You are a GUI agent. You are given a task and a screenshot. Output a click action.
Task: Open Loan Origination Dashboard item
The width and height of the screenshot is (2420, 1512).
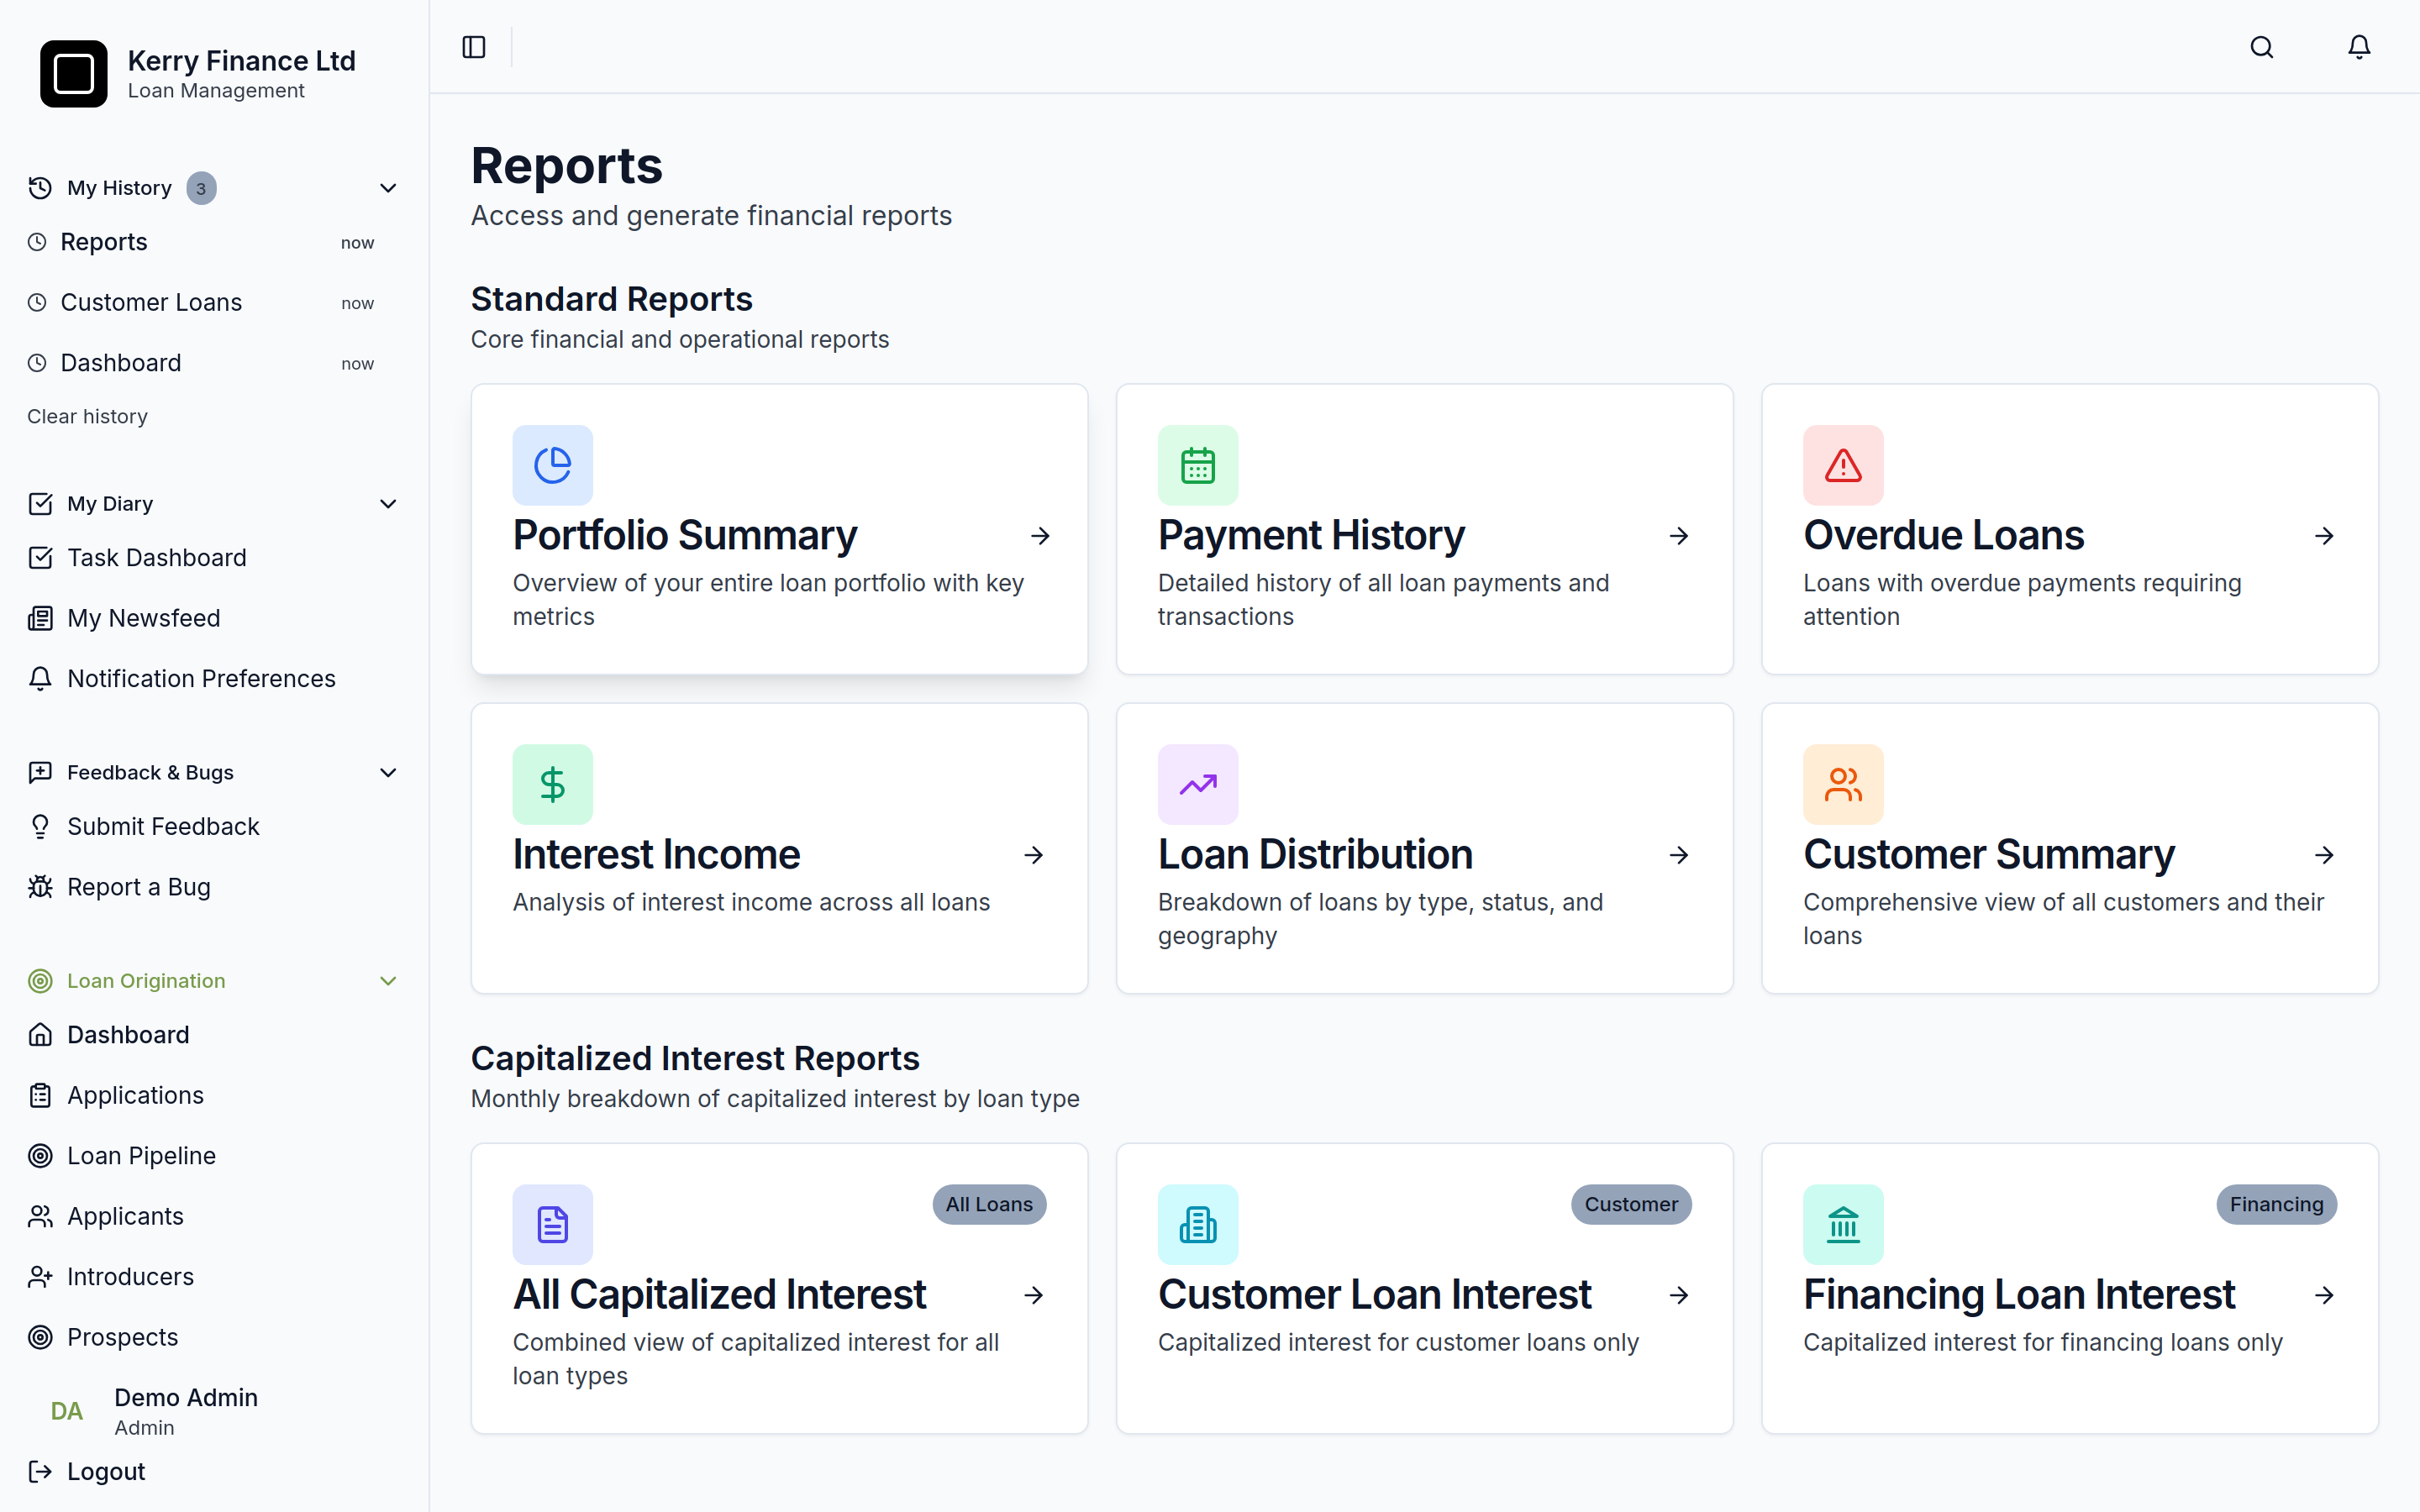[213, 1034]
